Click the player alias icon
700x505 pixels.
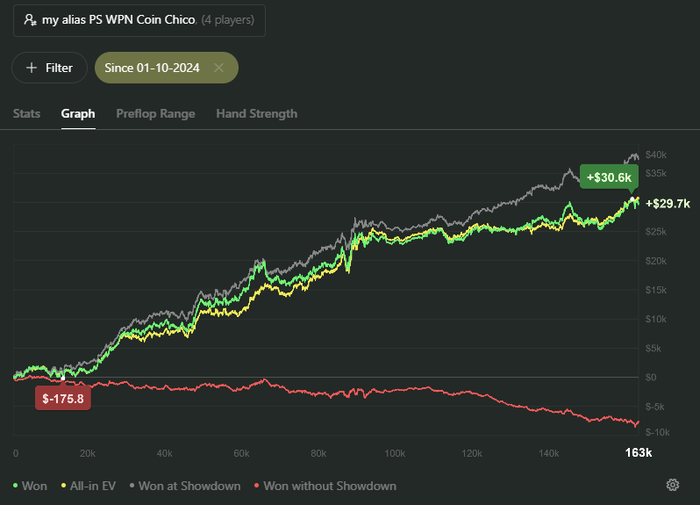click(x=30, y=19)
